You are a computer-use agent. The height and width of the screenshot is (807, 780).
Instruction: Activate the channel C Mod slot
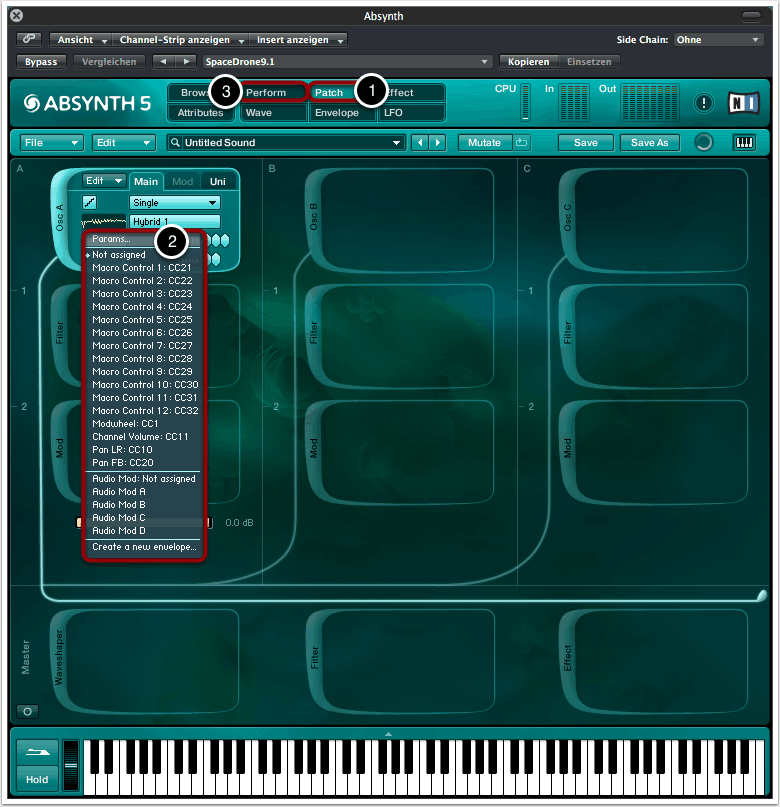click(x=653, y=451)
